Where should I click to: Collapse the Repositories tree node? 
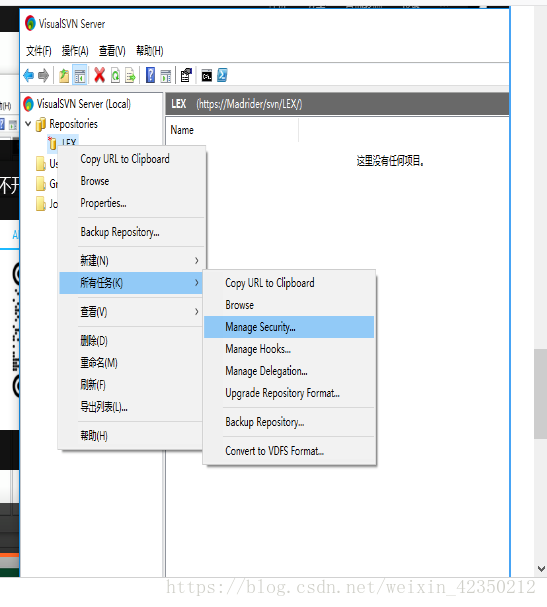click(x=28, y=124)
